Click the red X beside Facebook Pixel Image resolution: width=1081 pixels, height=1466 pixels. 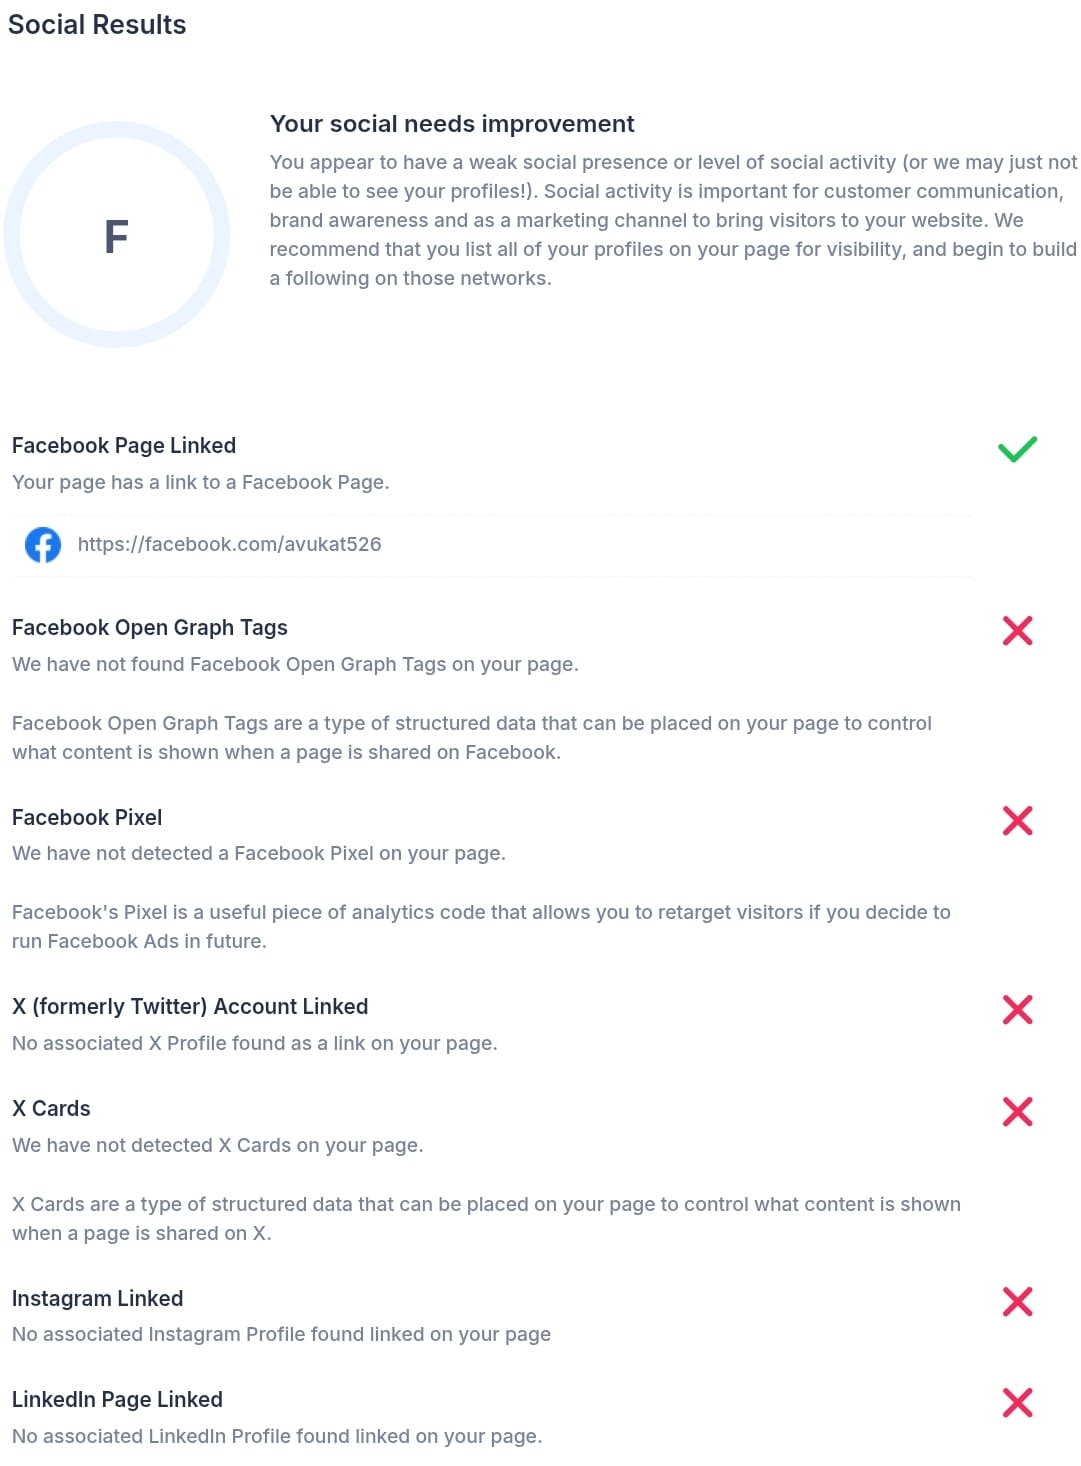tap(1017, 820)
